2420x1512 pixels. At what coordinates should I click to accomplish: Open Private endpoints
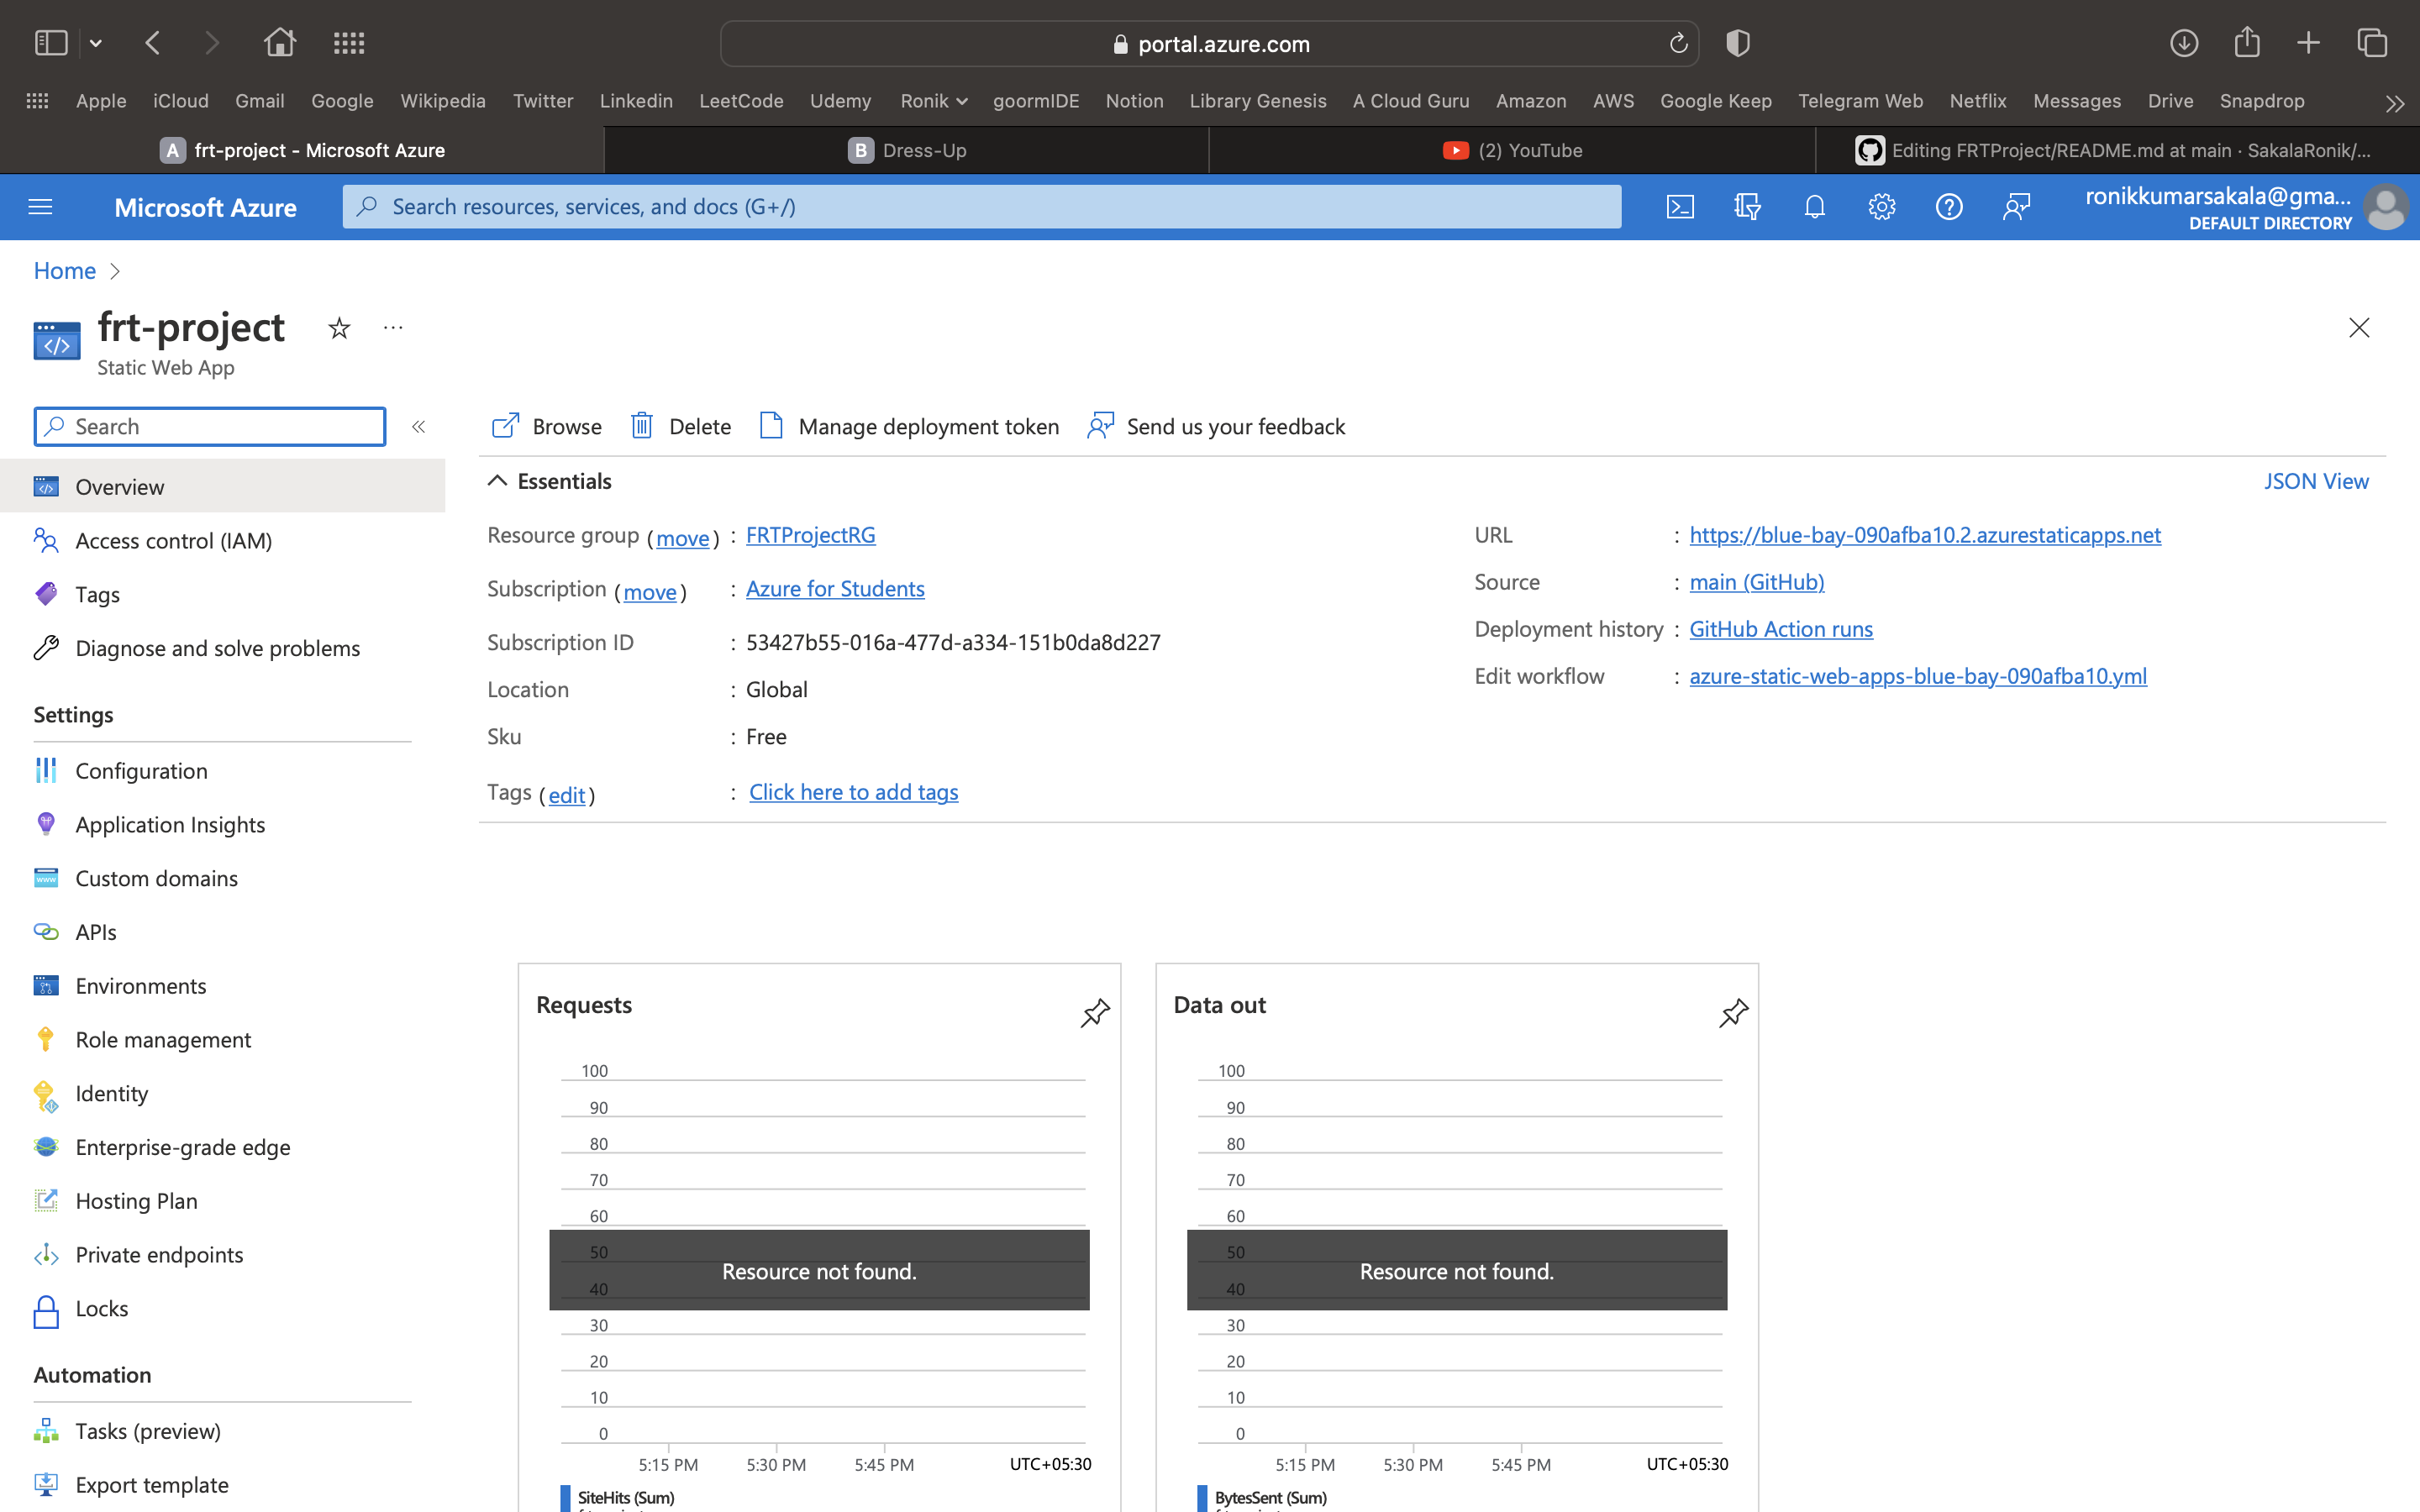(222, 1255)
